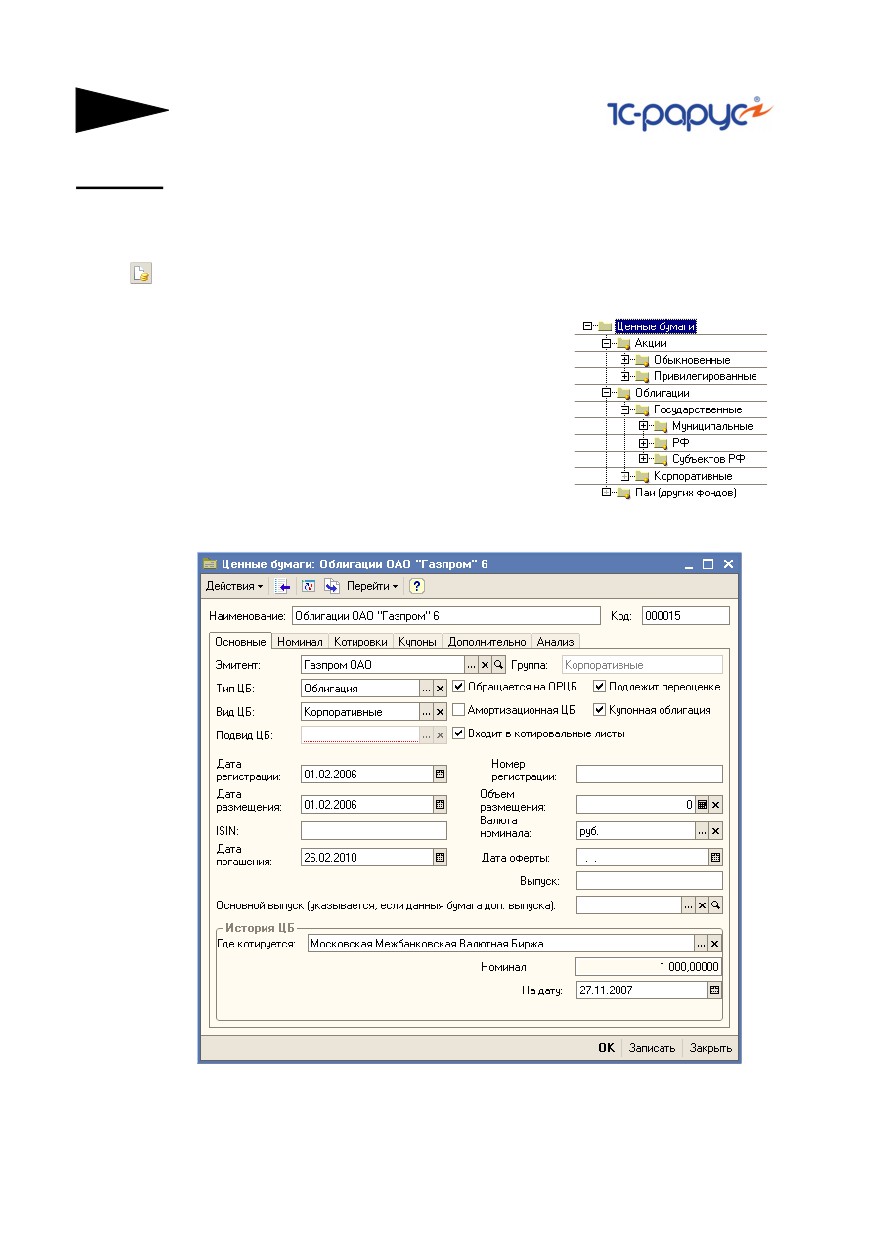Toggle Купонная облигация checkbox
875x1239 pixels.
pos(600,710)
